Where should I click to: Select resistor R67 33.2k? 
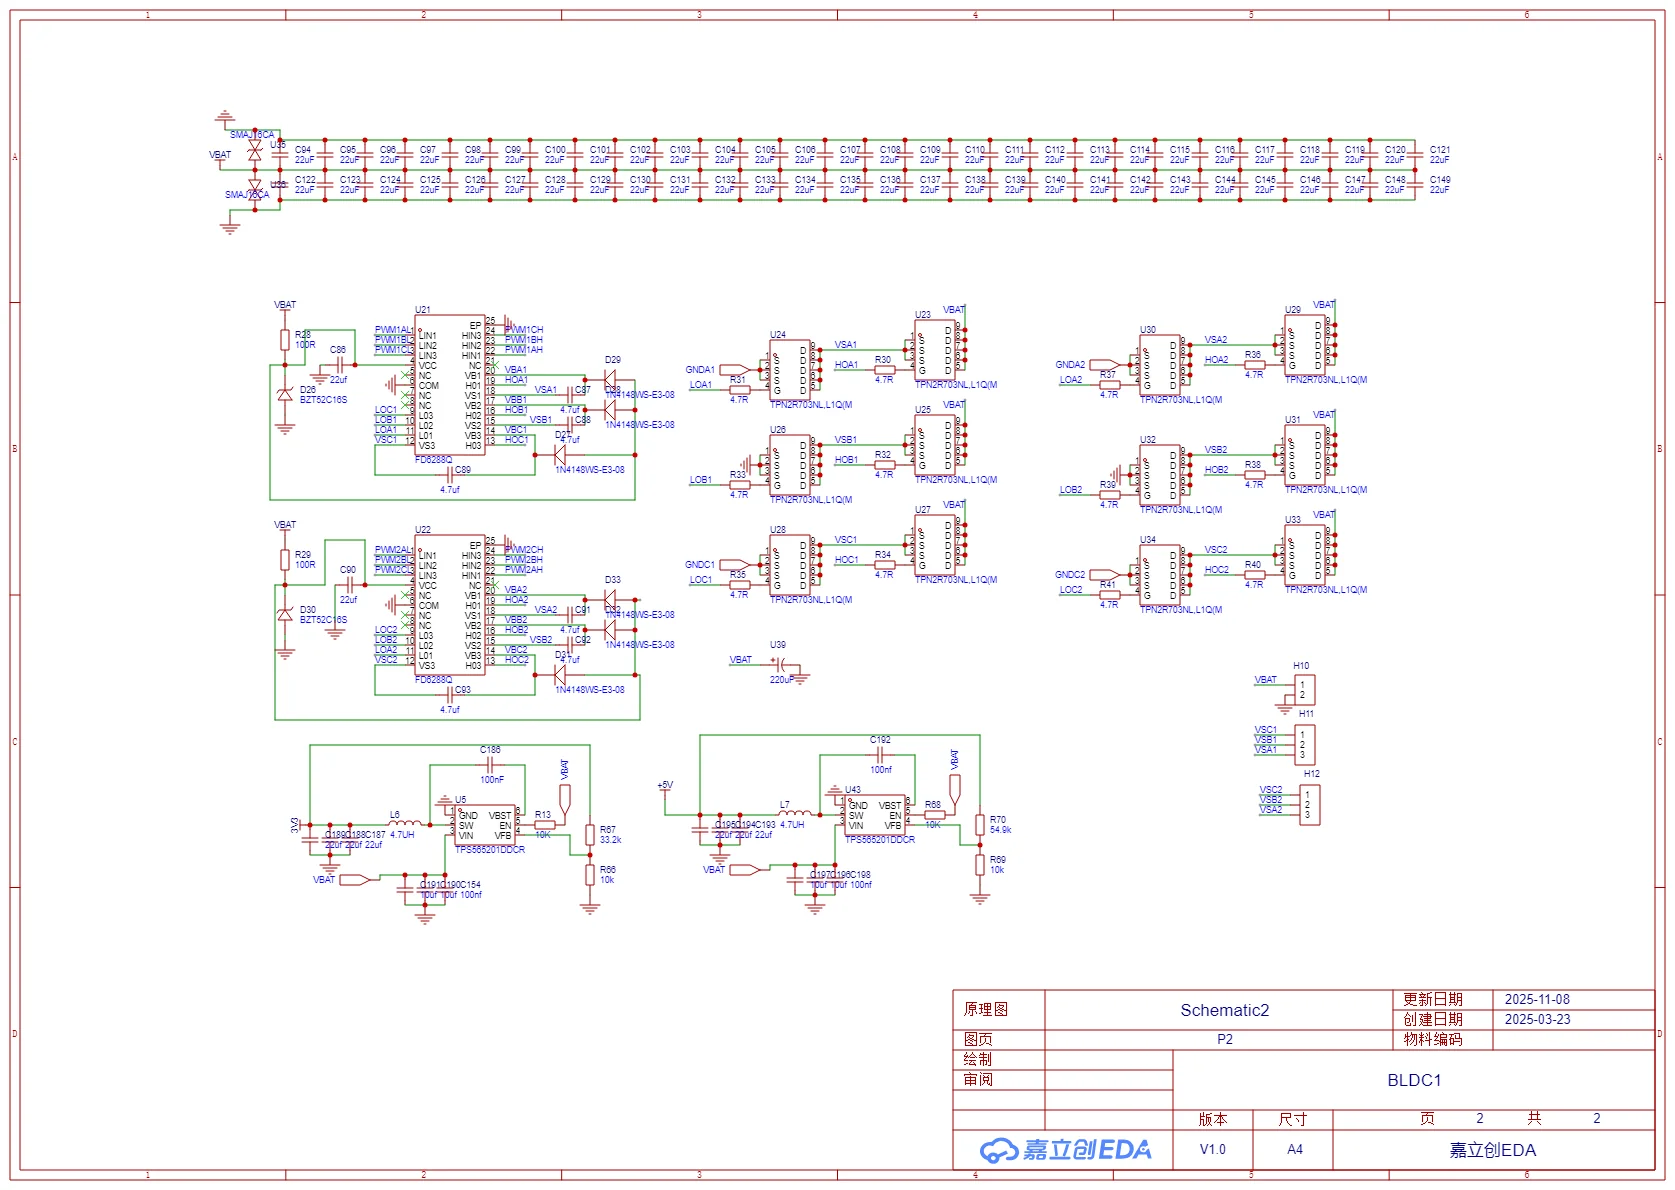pos(590,835)
